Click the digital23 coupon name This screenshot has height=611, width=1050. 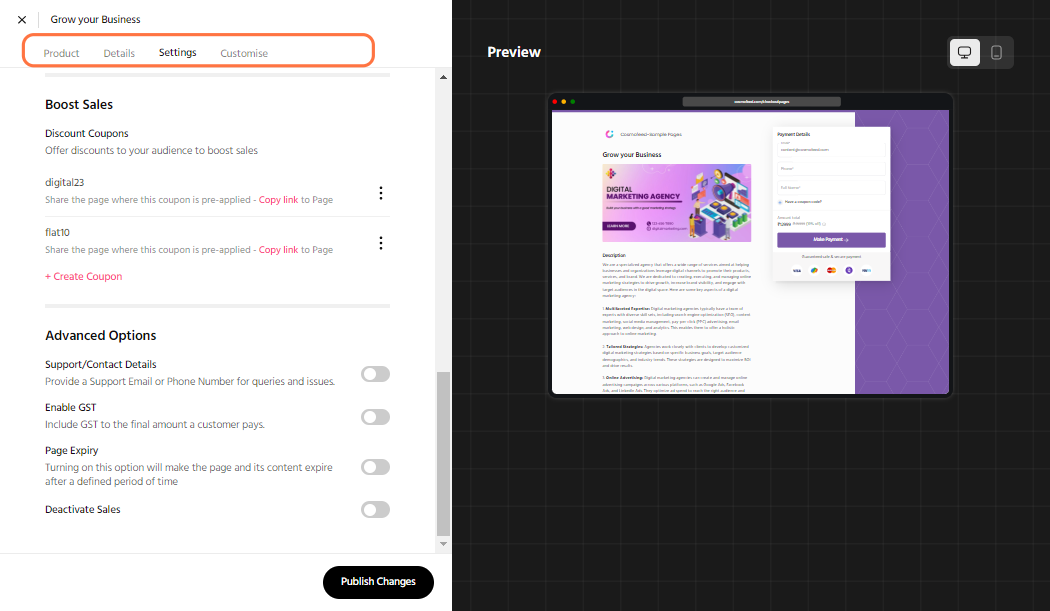click(x=64, y=182)
